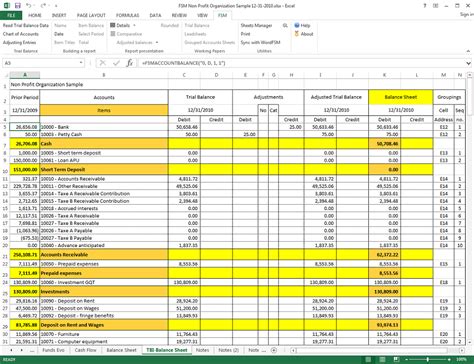The width and height of the screenshot is (474, 364).
Task: Switch to Normal view in status bar
Action: tap(368, 360)
